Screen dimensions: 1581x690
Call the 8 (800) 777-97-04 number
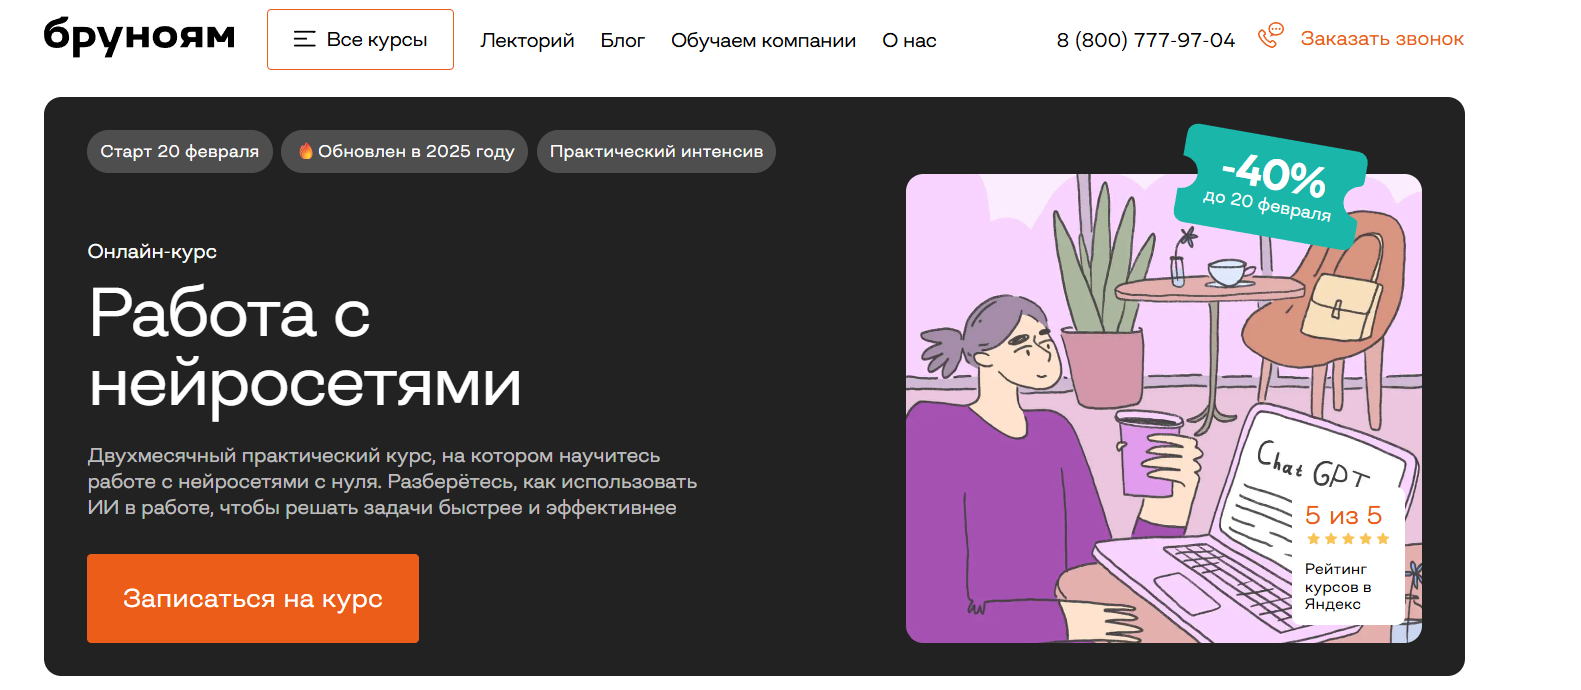click(x=1146, y=40)
